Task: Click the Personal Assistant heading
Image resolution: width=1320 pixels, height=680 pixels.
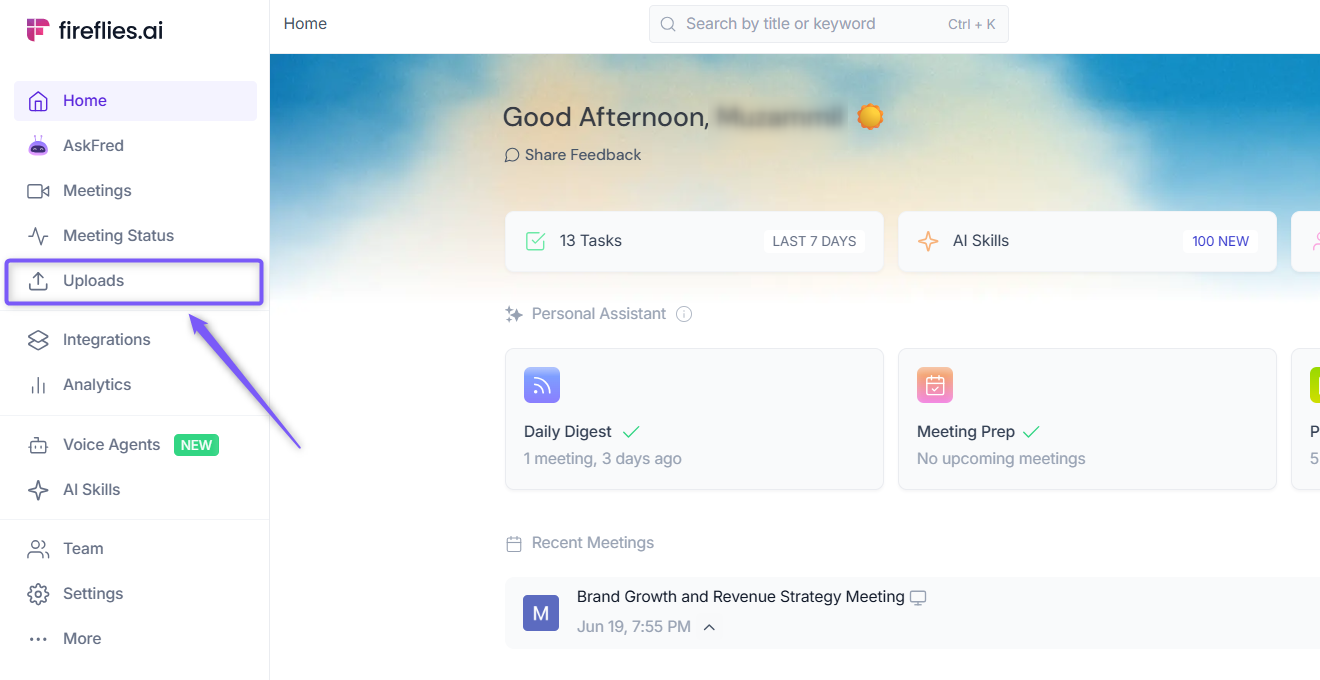Action: pyautogui.click(x=599, y=314)
